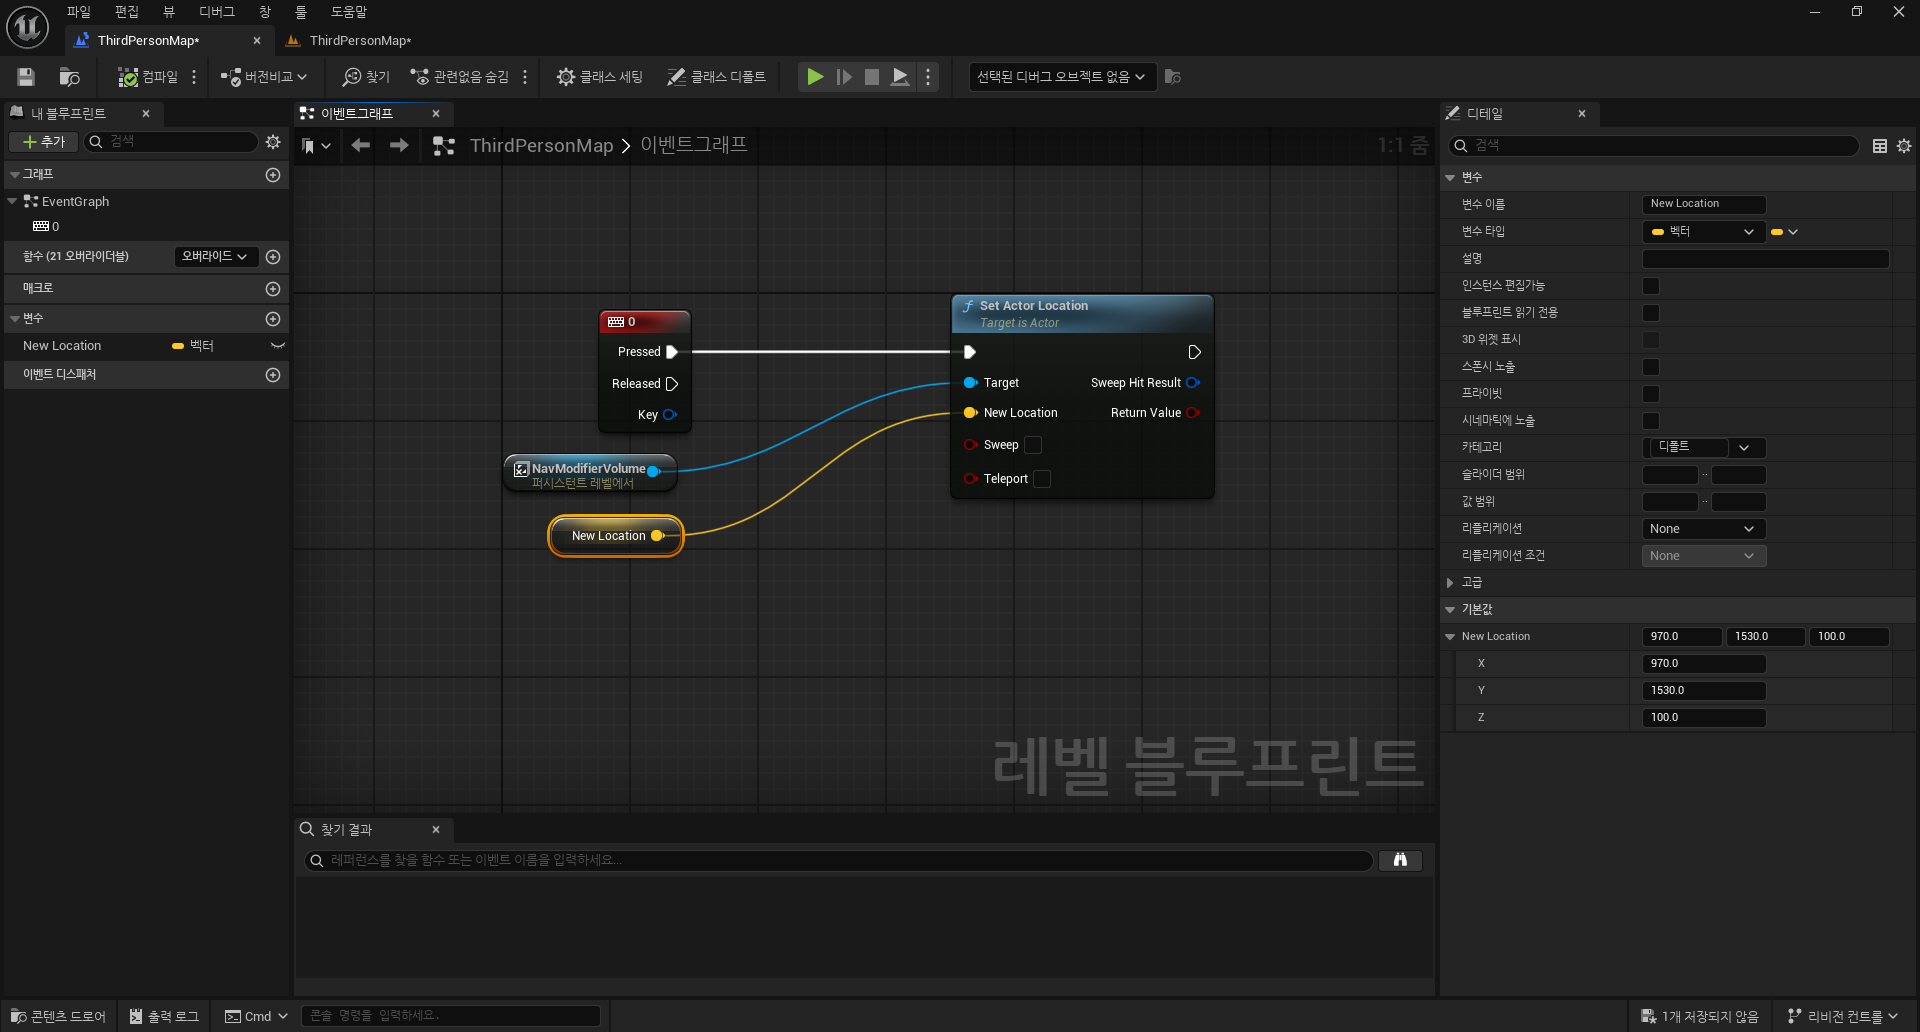Screen dimensions: 1920x1032
Task: Toggle the Teleport checkbox on node
Action: click(x=1042, y=479)
